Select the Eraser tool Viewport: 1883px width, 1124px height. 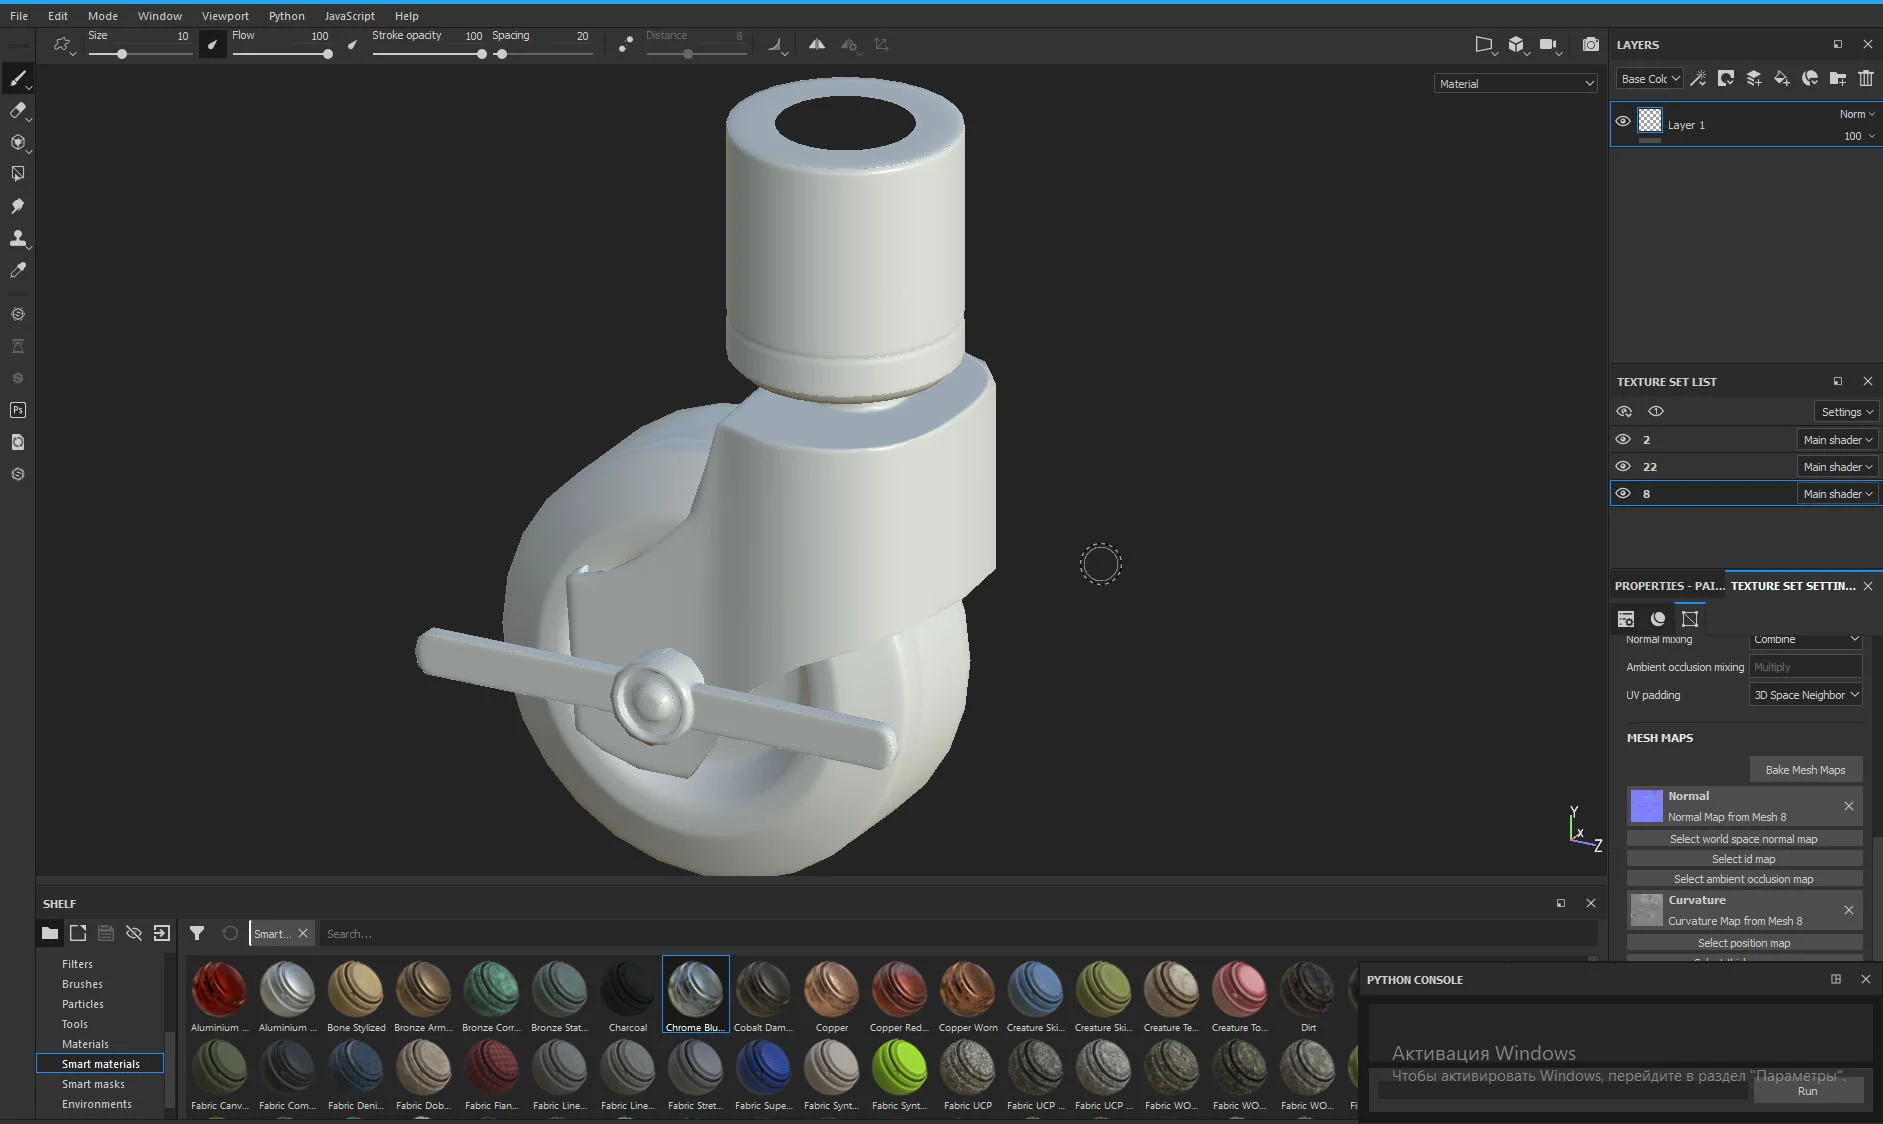[x=17, y=110]
